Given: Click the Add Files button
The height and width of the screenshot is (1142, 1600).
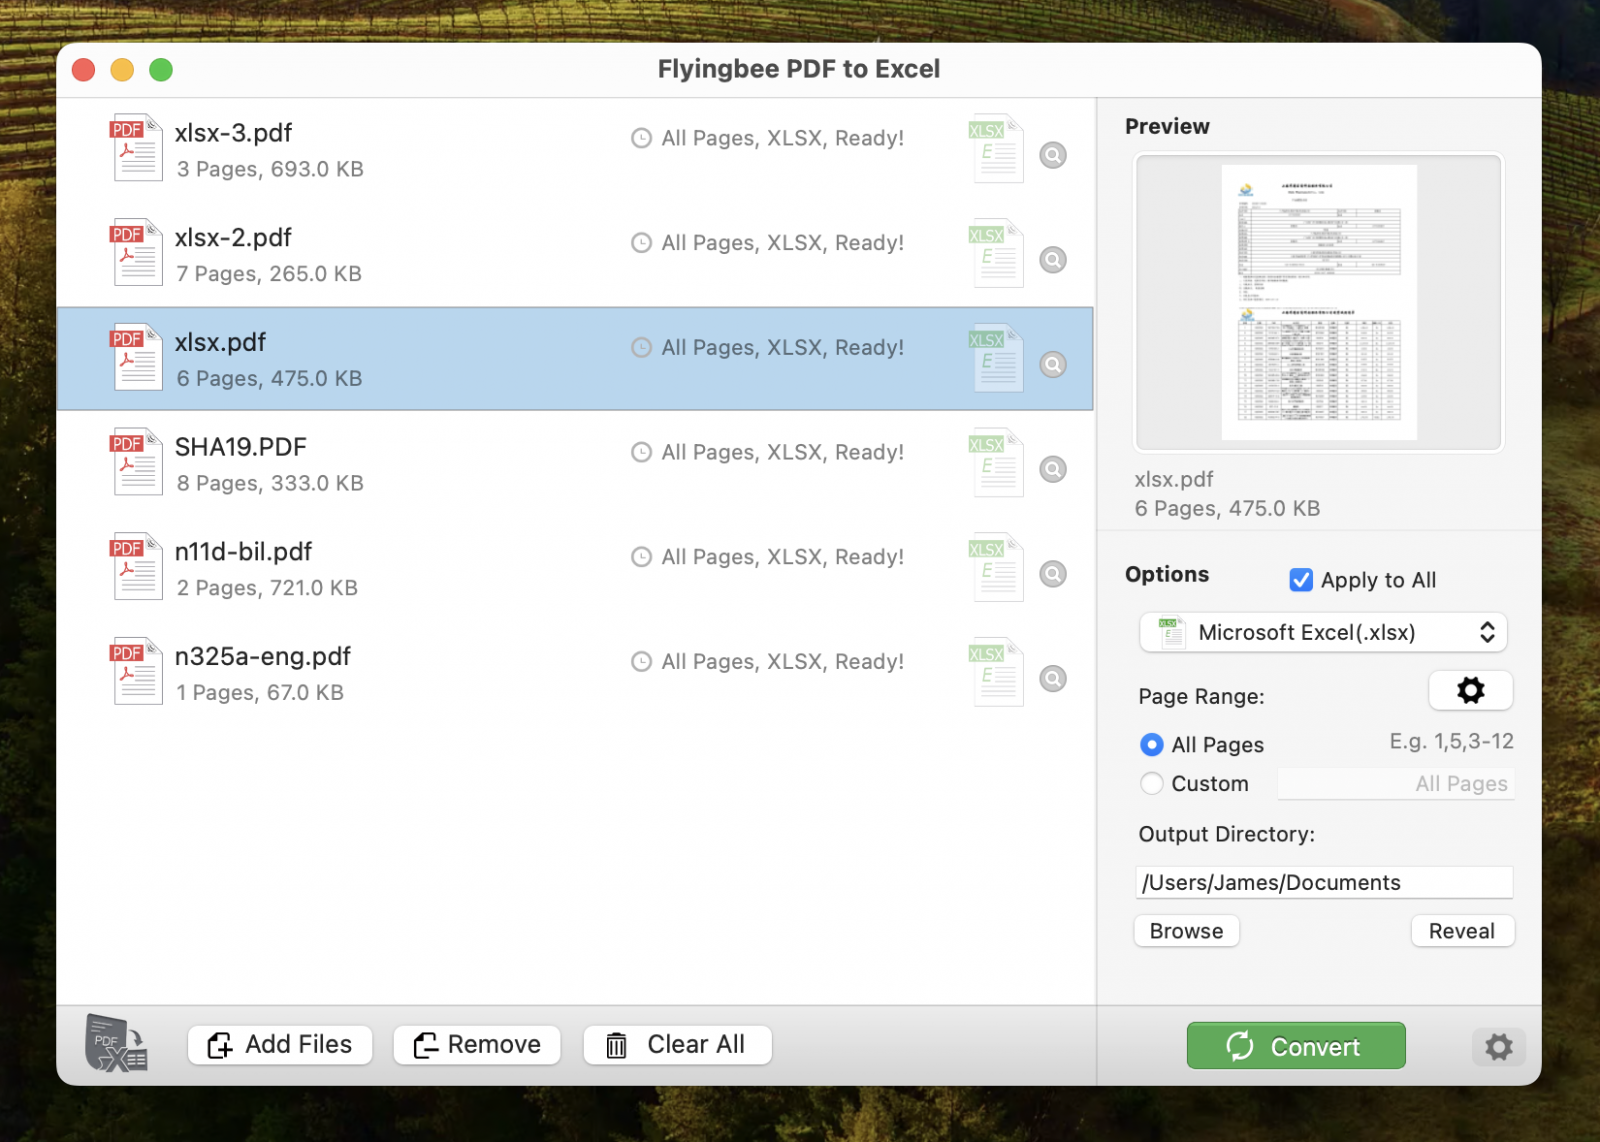Looking at the screenshot, I should (x=280, y=1045).
